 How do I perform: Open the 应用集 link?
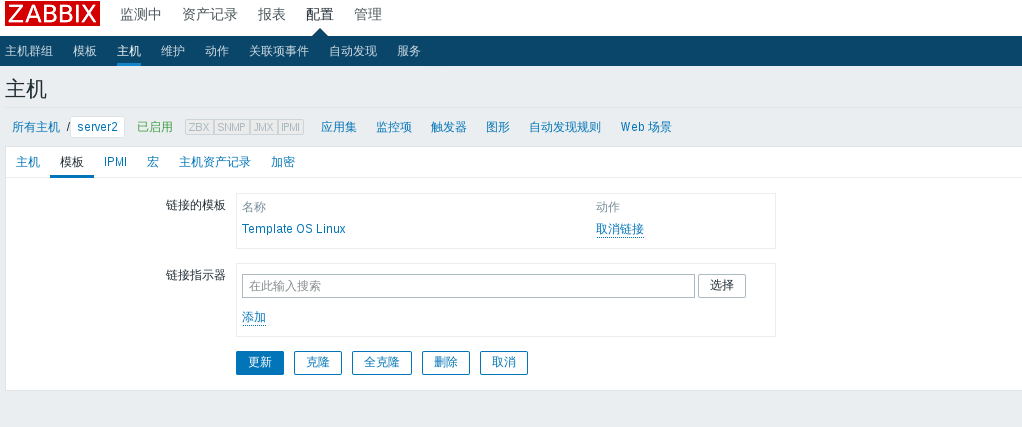(x=338, y=127)
